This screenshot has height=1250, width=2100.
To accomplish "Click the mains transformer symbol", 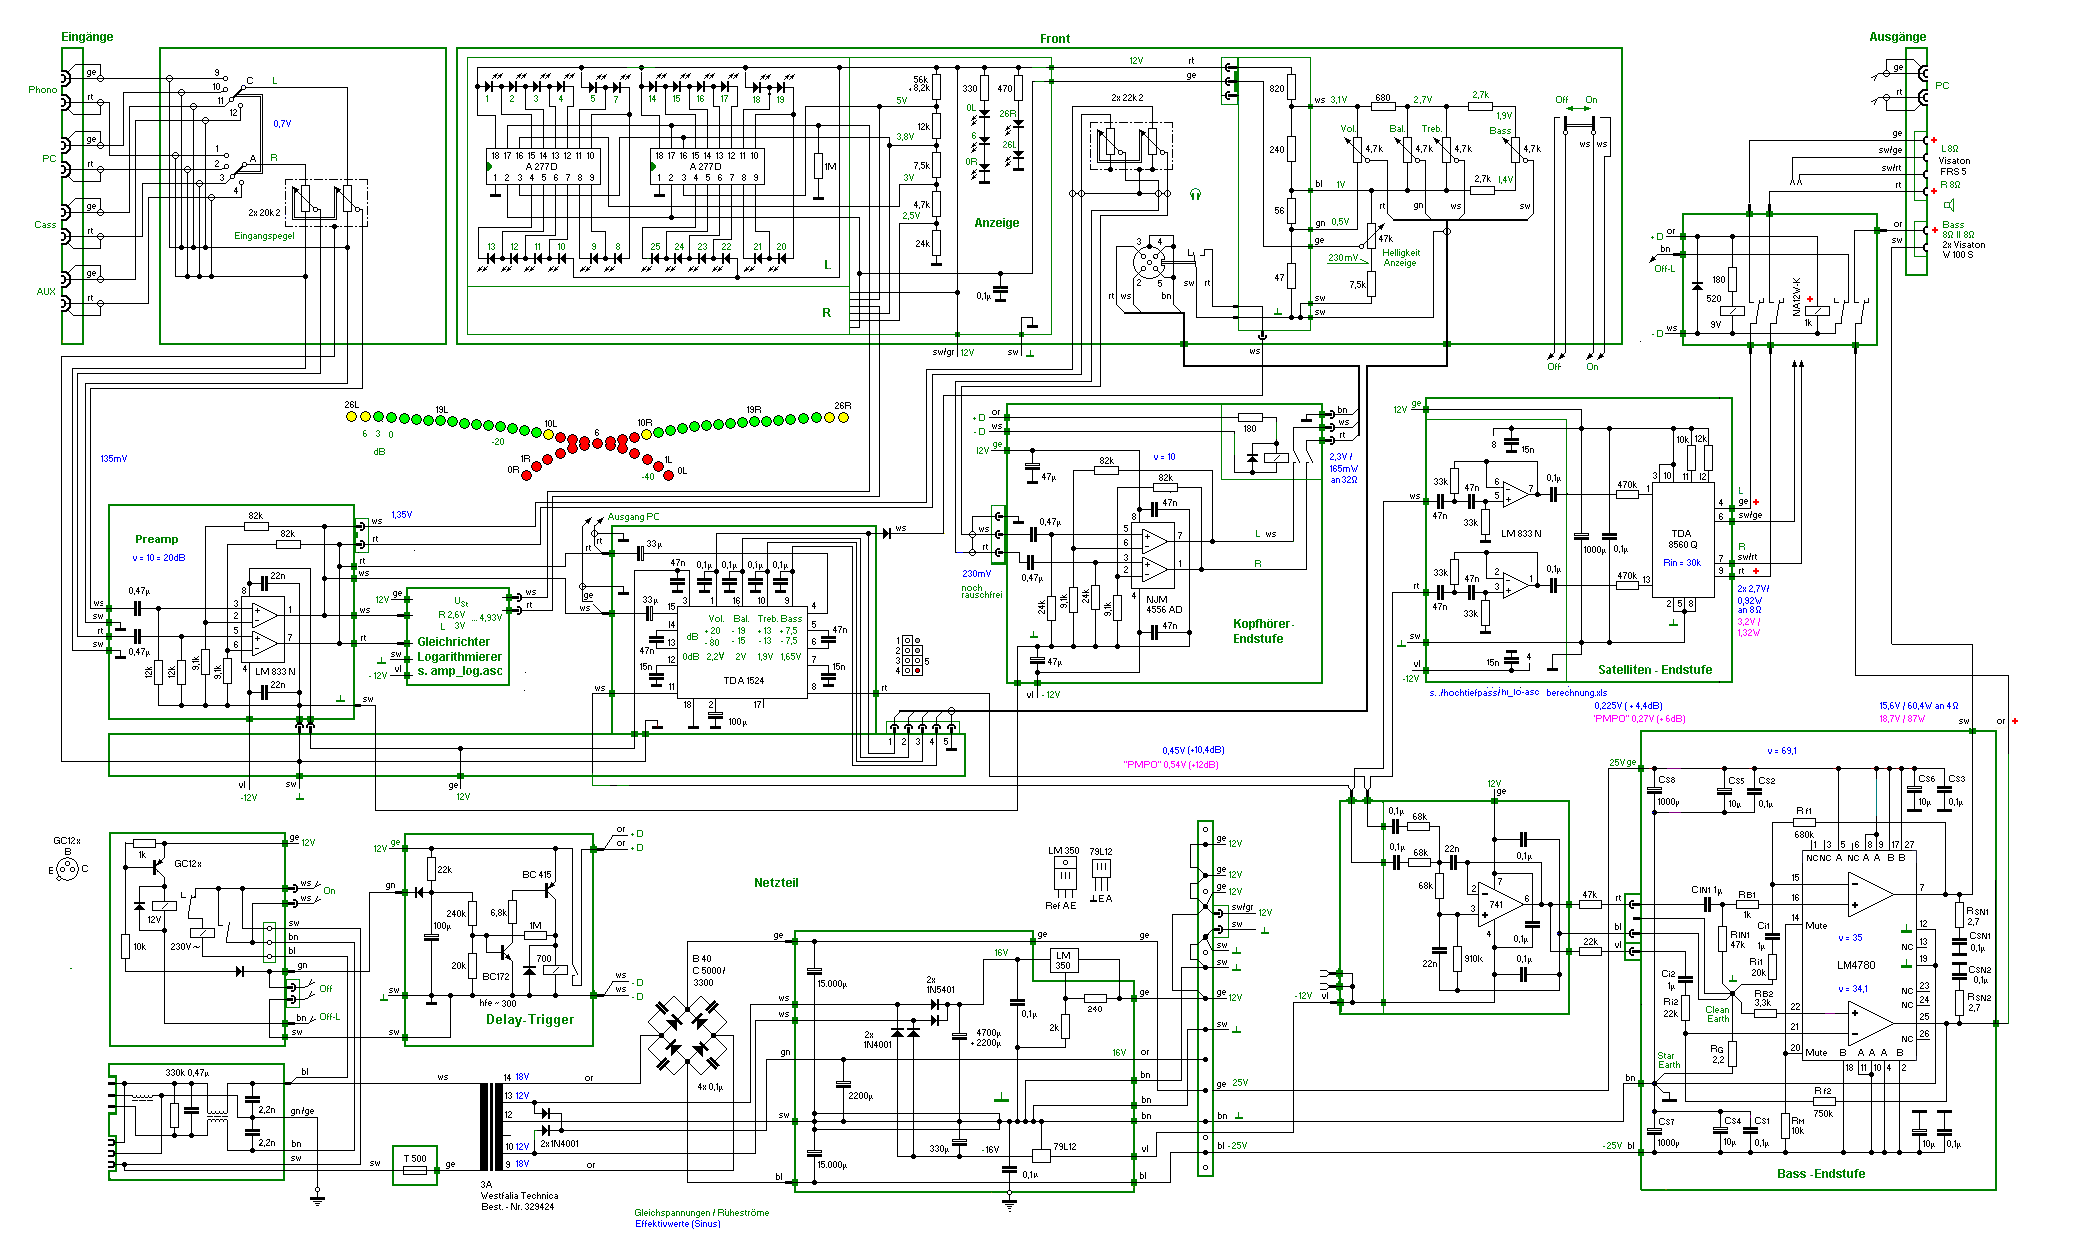I will 492,1126.
